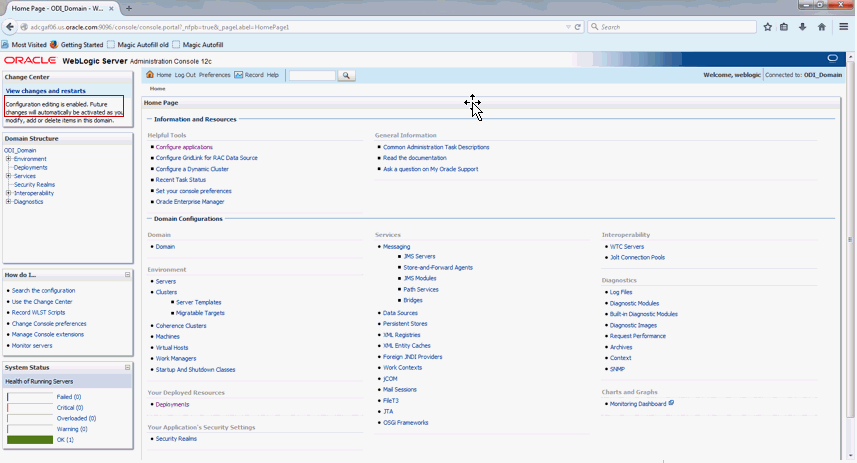
Task: Open the Firefox hamburger menu
Action: [843, 27]
